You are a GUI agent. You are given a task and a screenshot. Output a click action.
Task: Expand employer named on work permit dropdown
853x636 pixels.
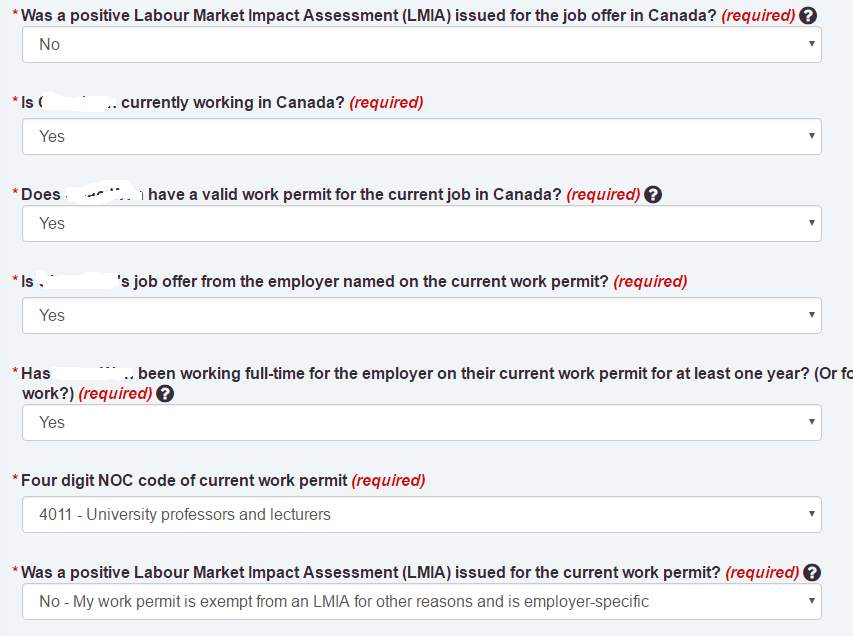(x=422, y=316)
